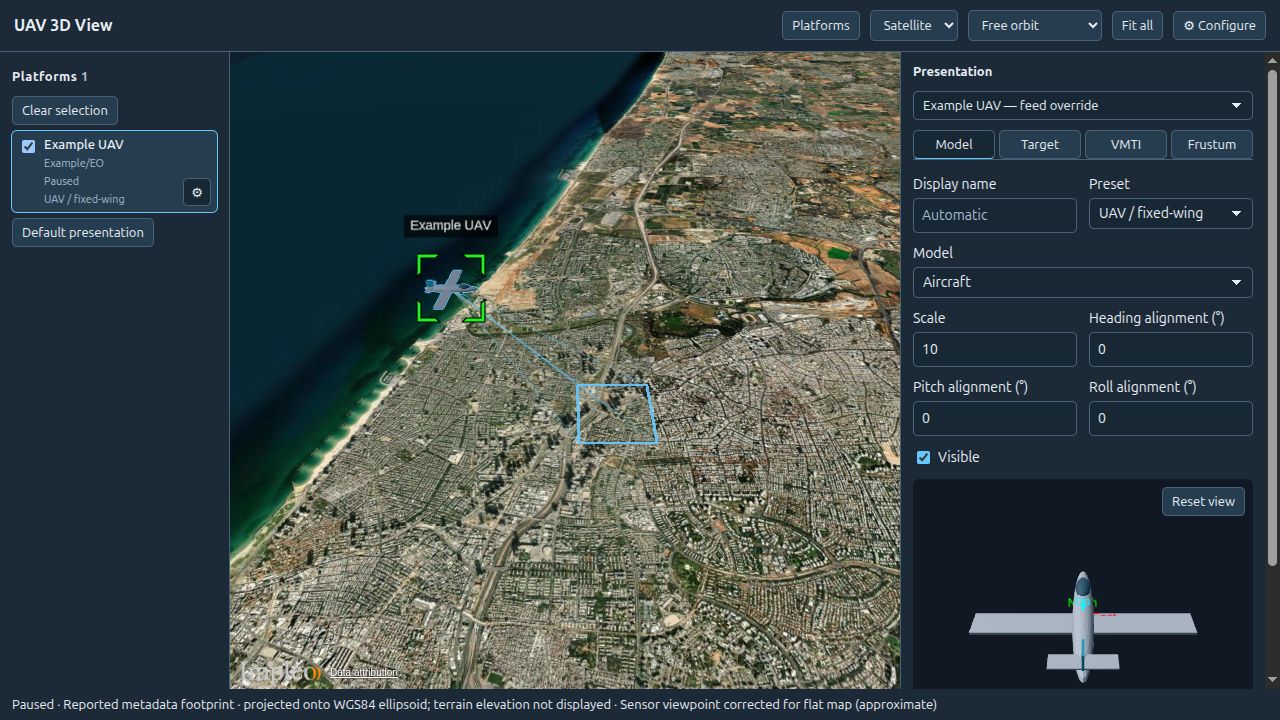Click the aircraft model in preview
This screenshot has width=1280, height=720.
(x=1082, y=627)
